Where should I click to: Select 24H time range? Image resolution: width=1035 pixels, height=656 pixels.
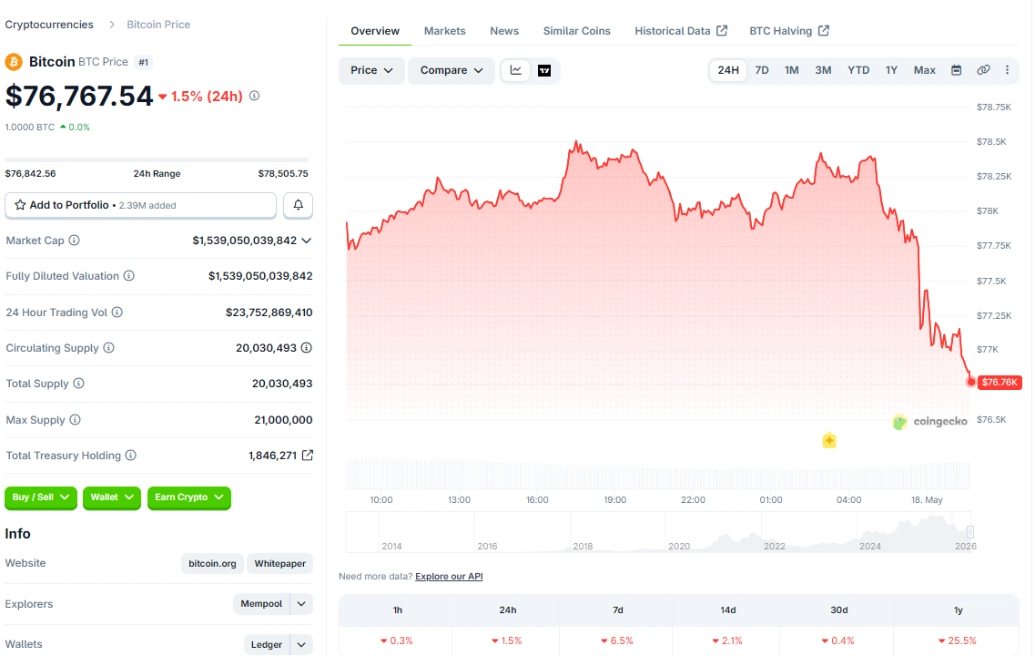pyautogui.click(x=728, y=70)
